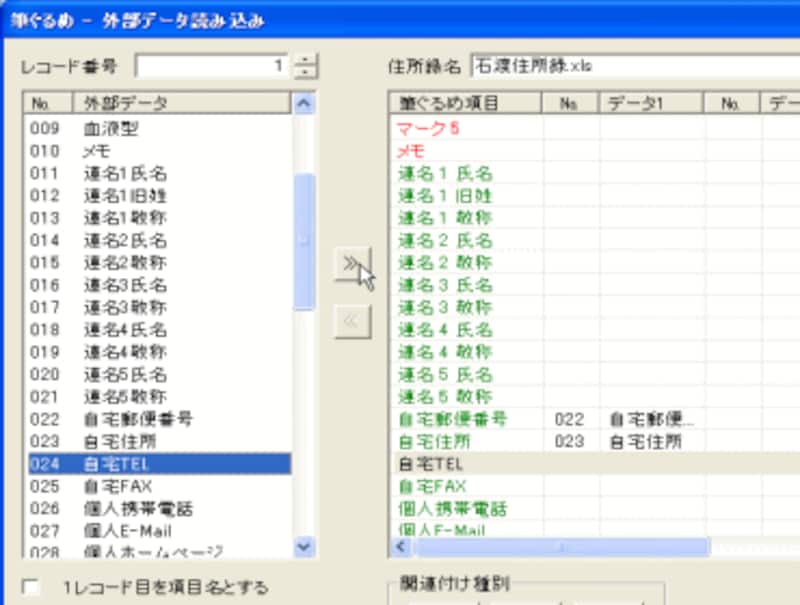The width and height of the screenshot is (800, 605).
Task: Click the >> assign button
Action: (x=351, y=265)
